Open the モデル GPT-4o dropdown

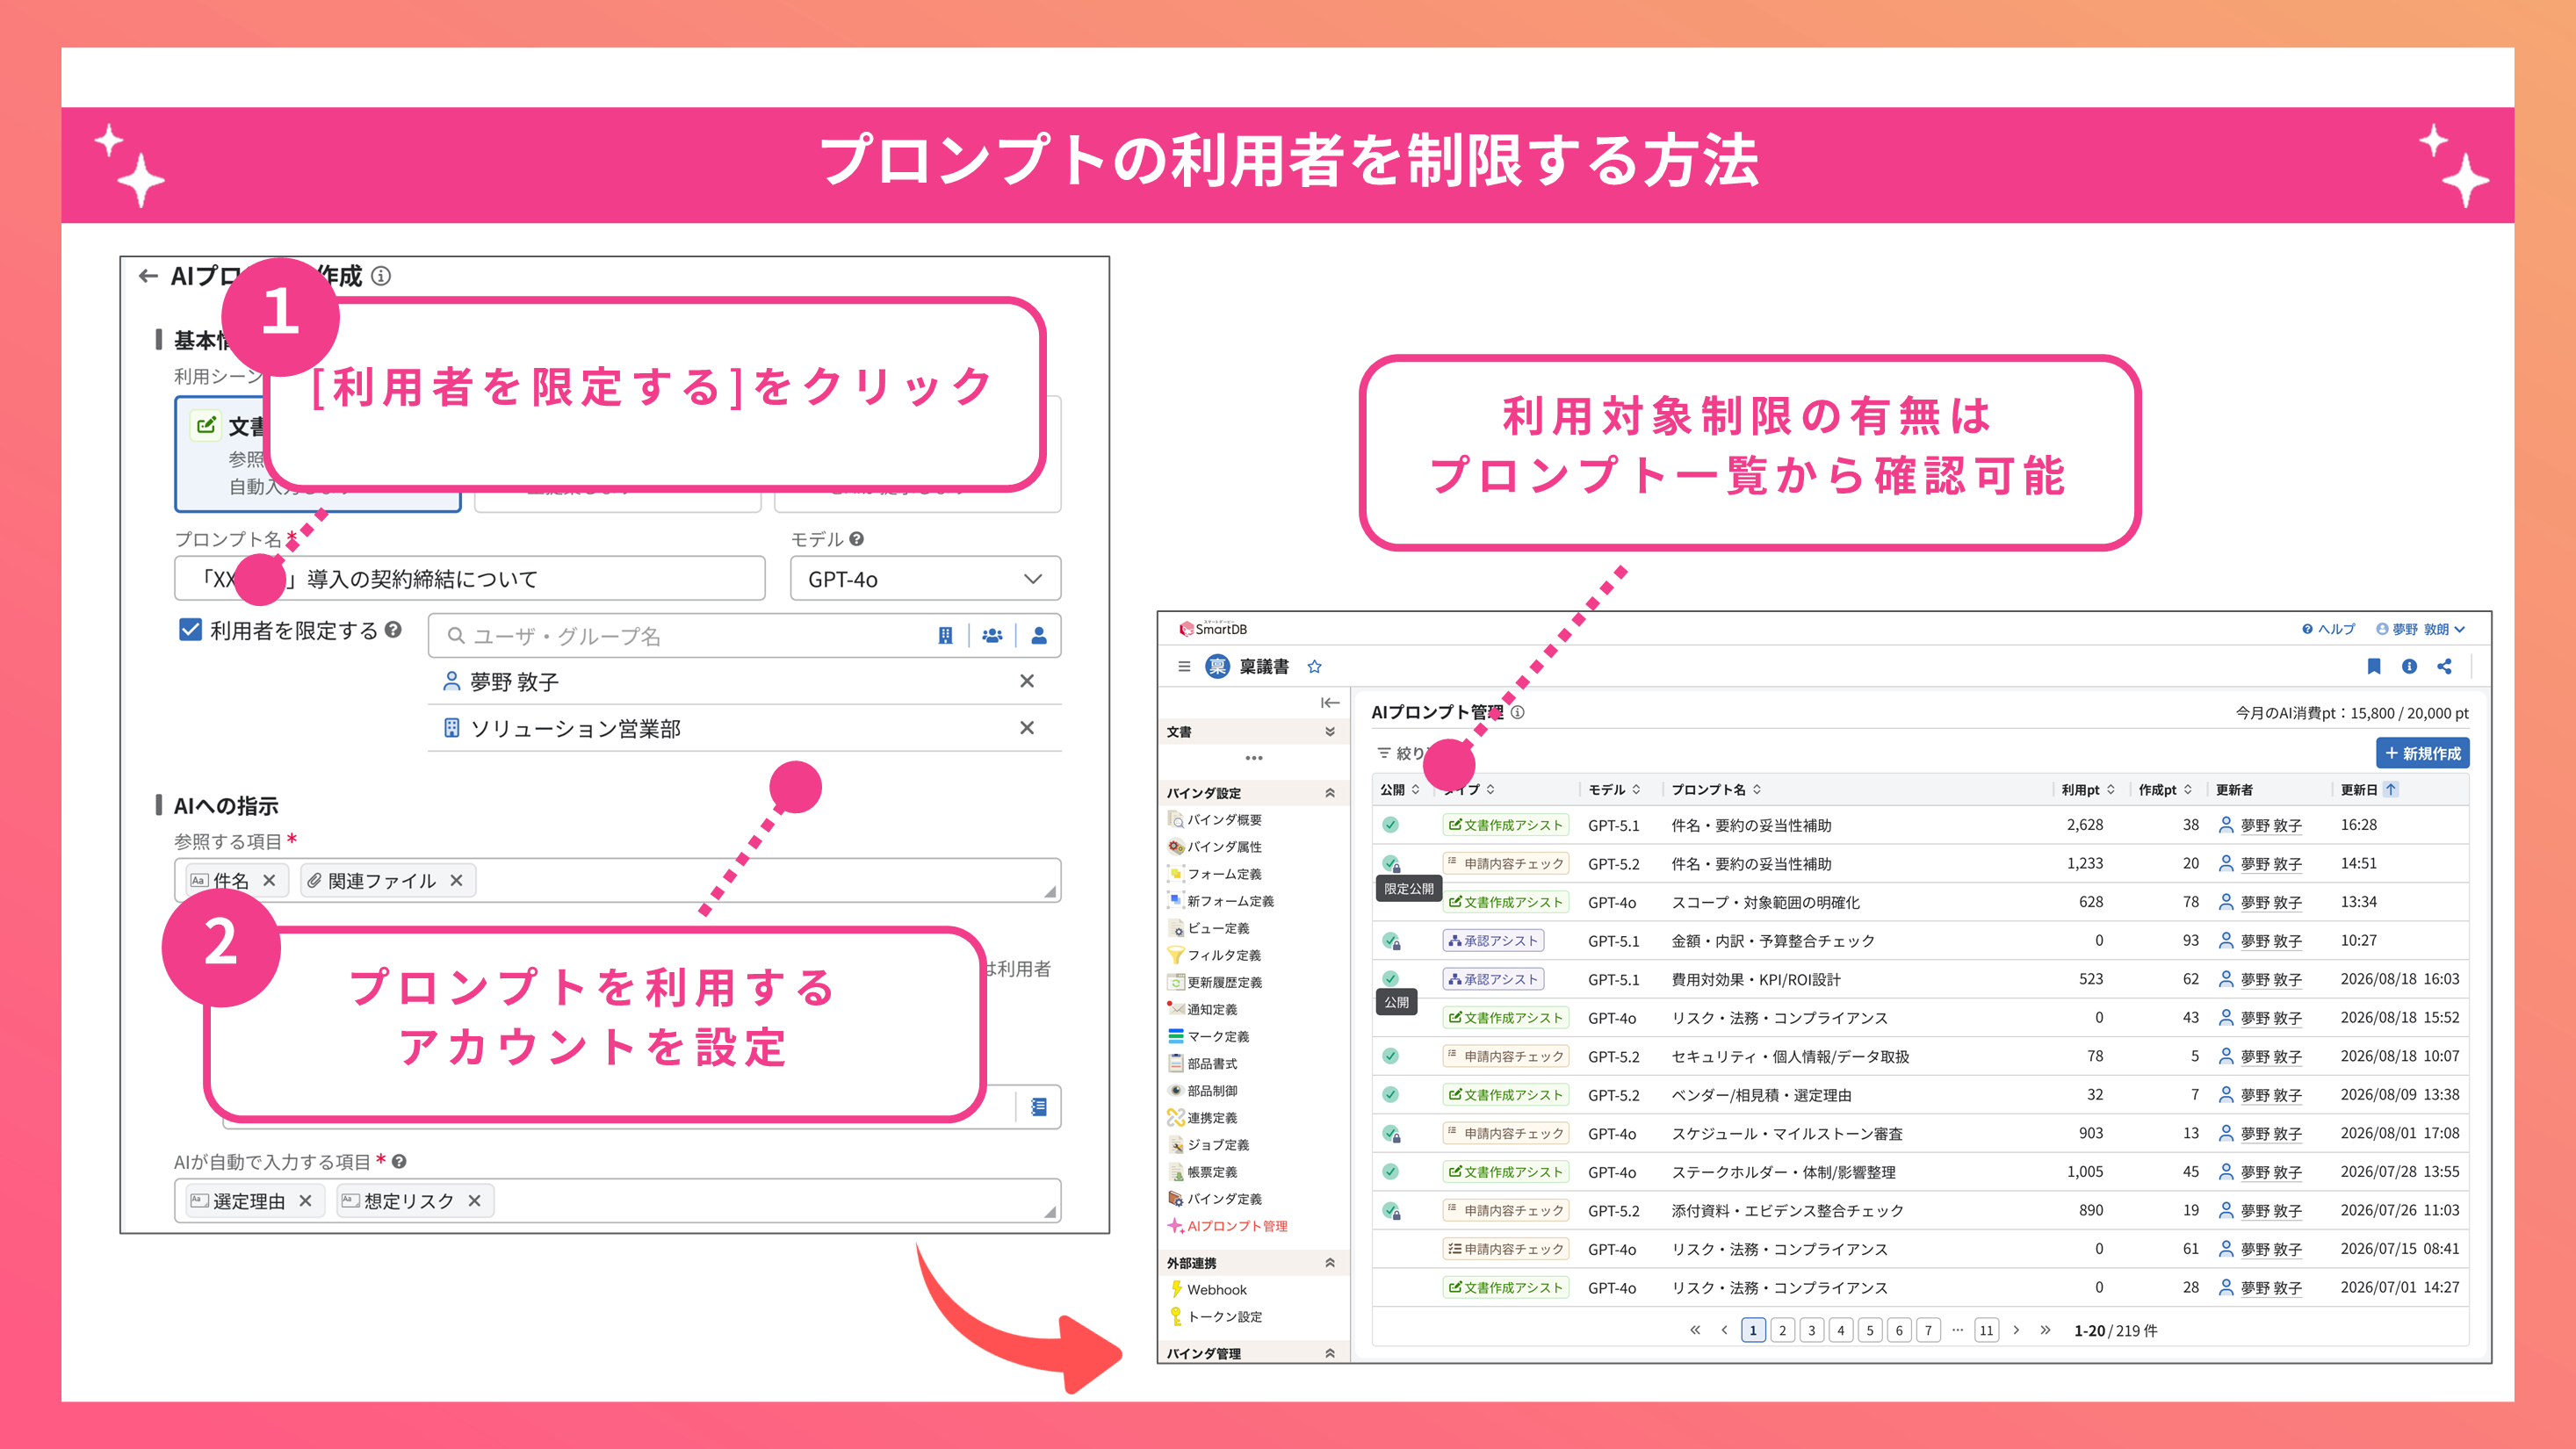click(x=925, y=579)
